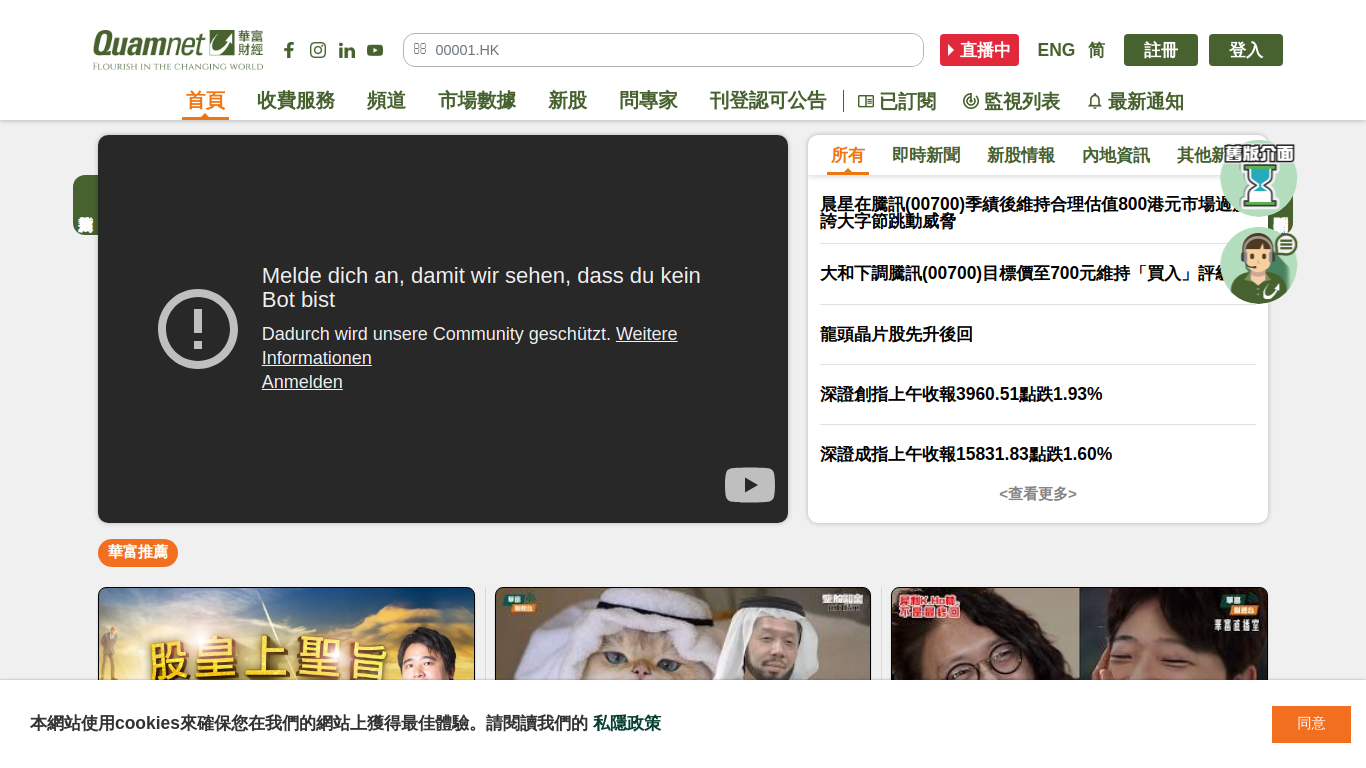Open 最新通知 notifications bell
Image resolution: width=1366 pixels, height=768 pixels.
point(1135,101)
